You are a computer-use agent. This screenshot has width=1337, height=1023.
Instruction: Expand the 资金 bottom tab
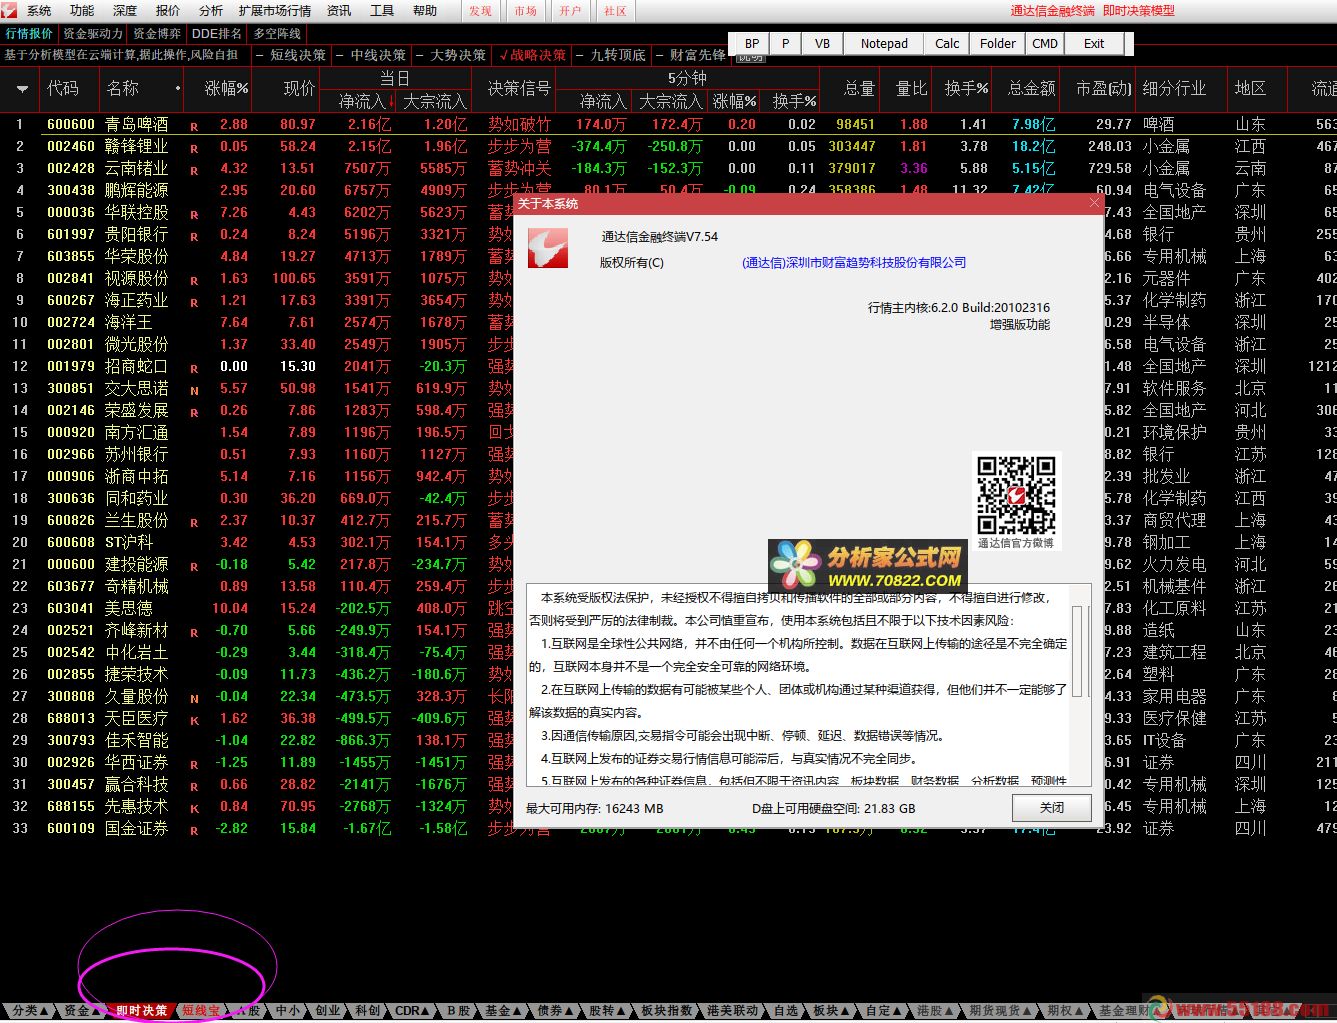(x=81, y=1011)
